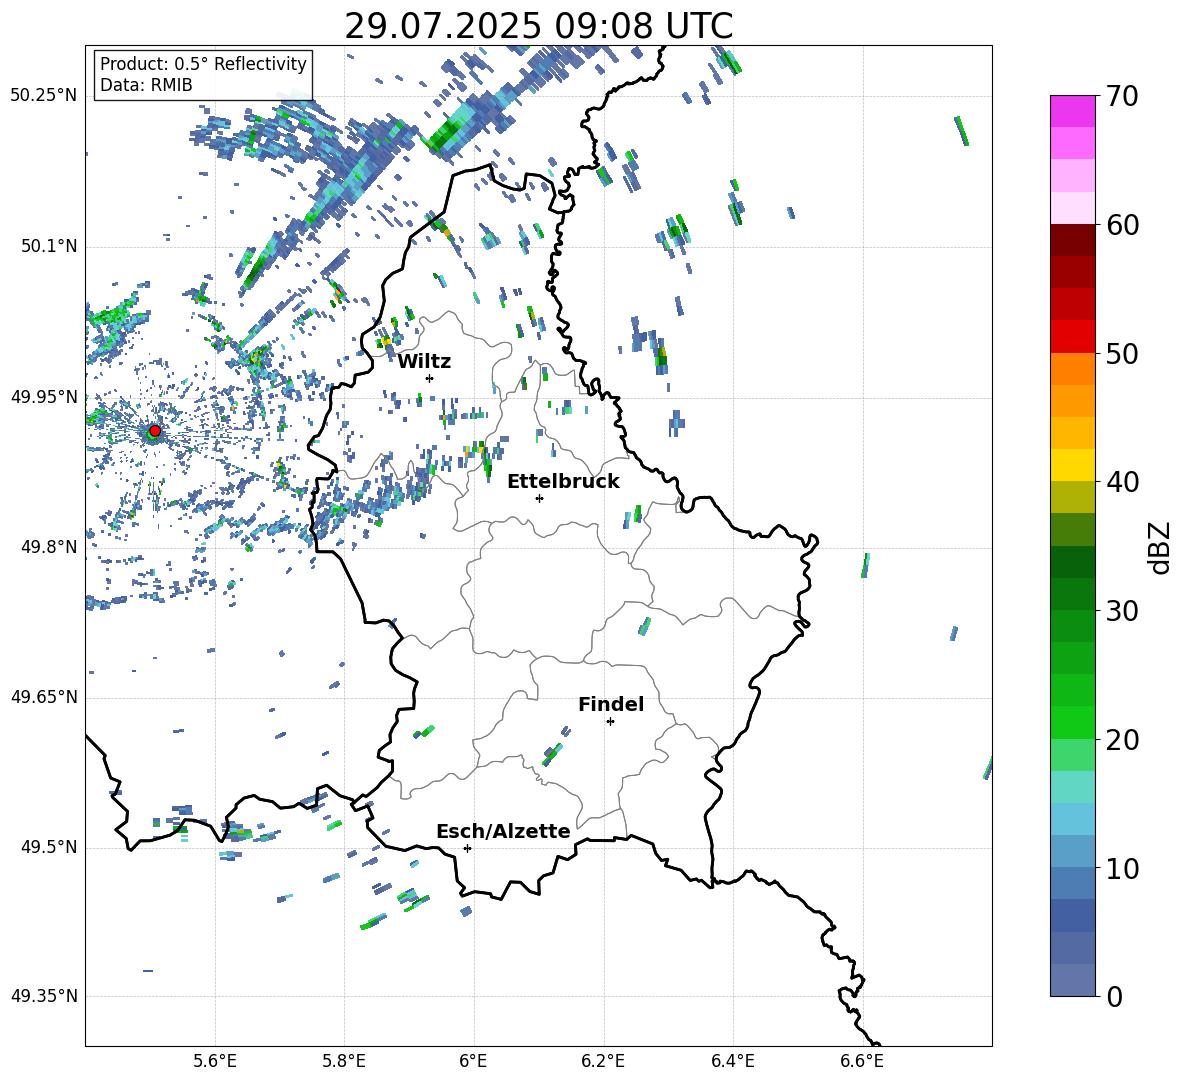Click the 10 value on colorbar
The image size is (1184, 1081).
coord(1122,869)
